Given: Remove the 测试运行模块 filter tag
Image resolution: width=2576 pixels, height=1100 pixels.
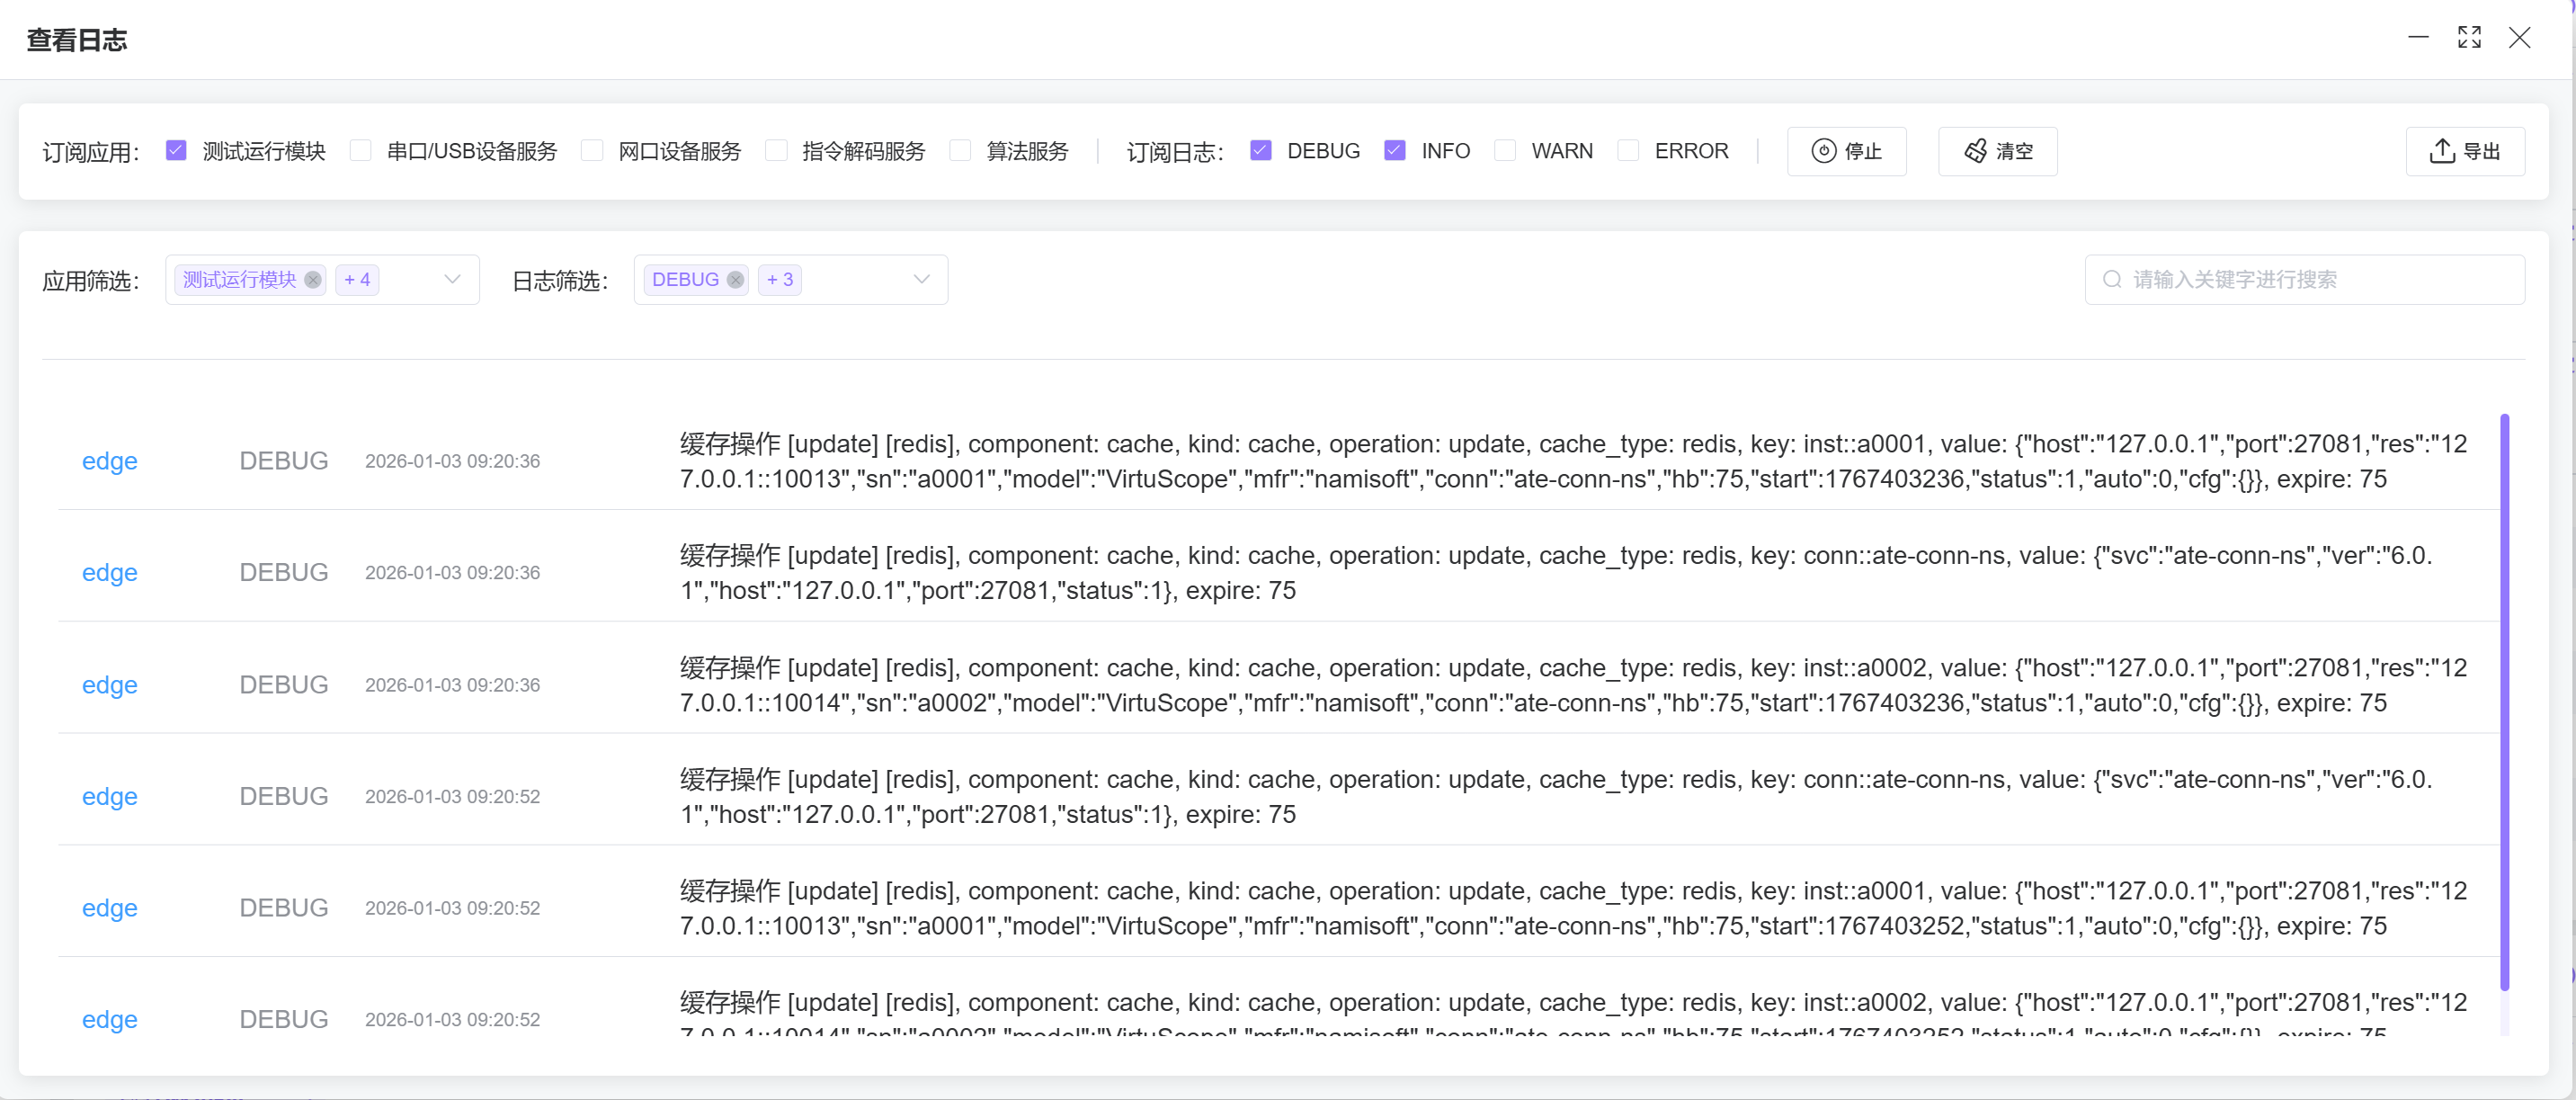Looking at the screenshot, I should [313, 280].
